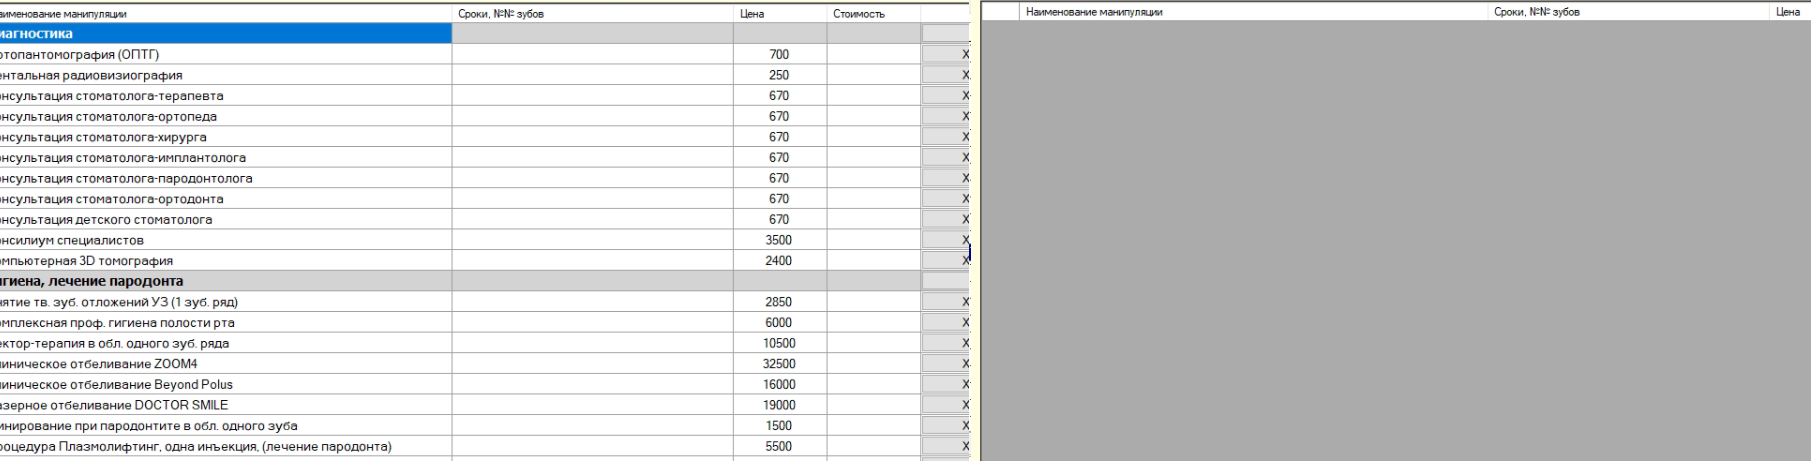This screenshot has height=461, width=1811.
Task: Click X button in DOCTOR SMILE row
Action: tap(945, 405)
